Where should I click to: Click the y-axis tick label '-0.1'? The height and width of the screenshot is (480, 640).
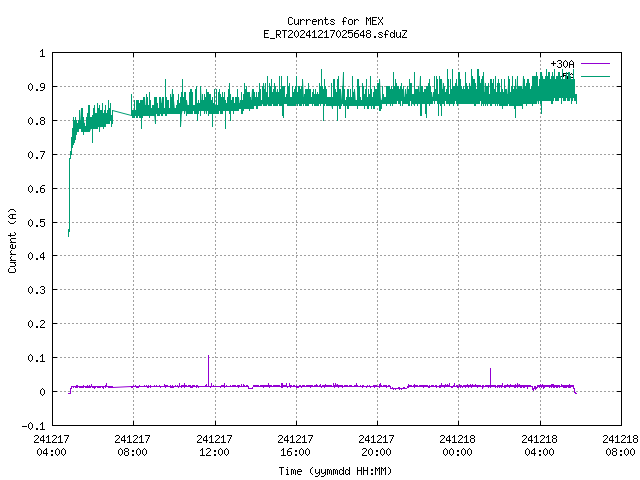coord(33,426)
